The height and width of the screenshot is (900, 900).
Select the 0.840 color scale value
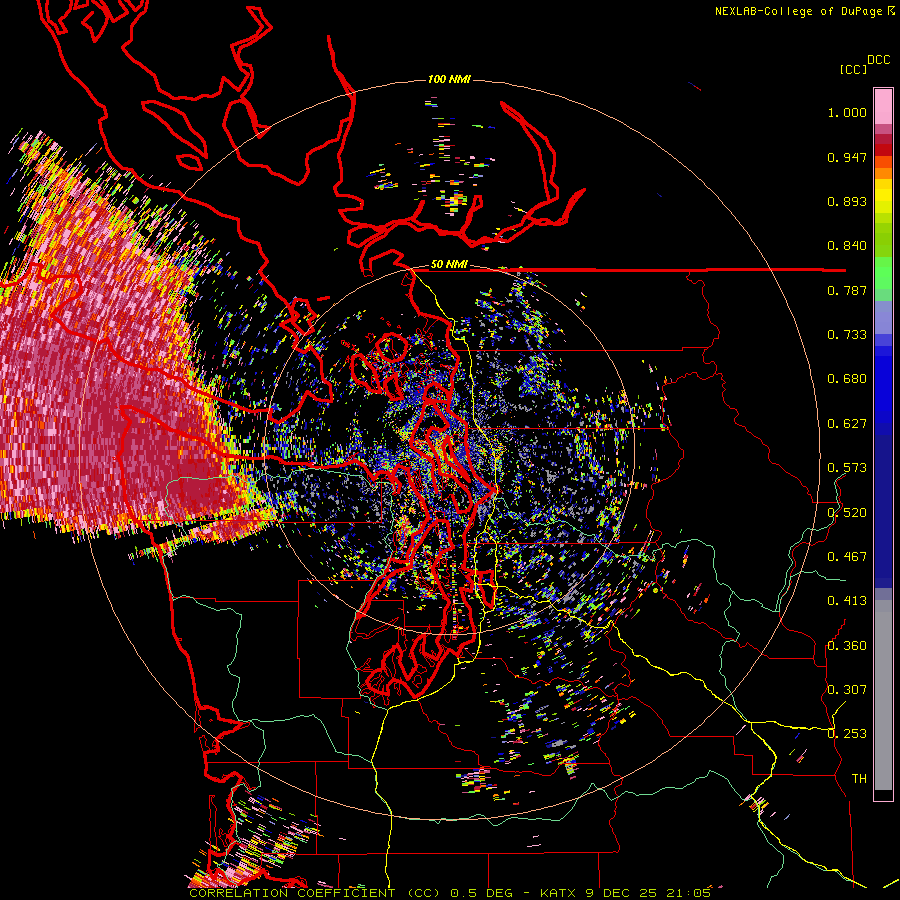pyautogui.click(x=847, y=246)
